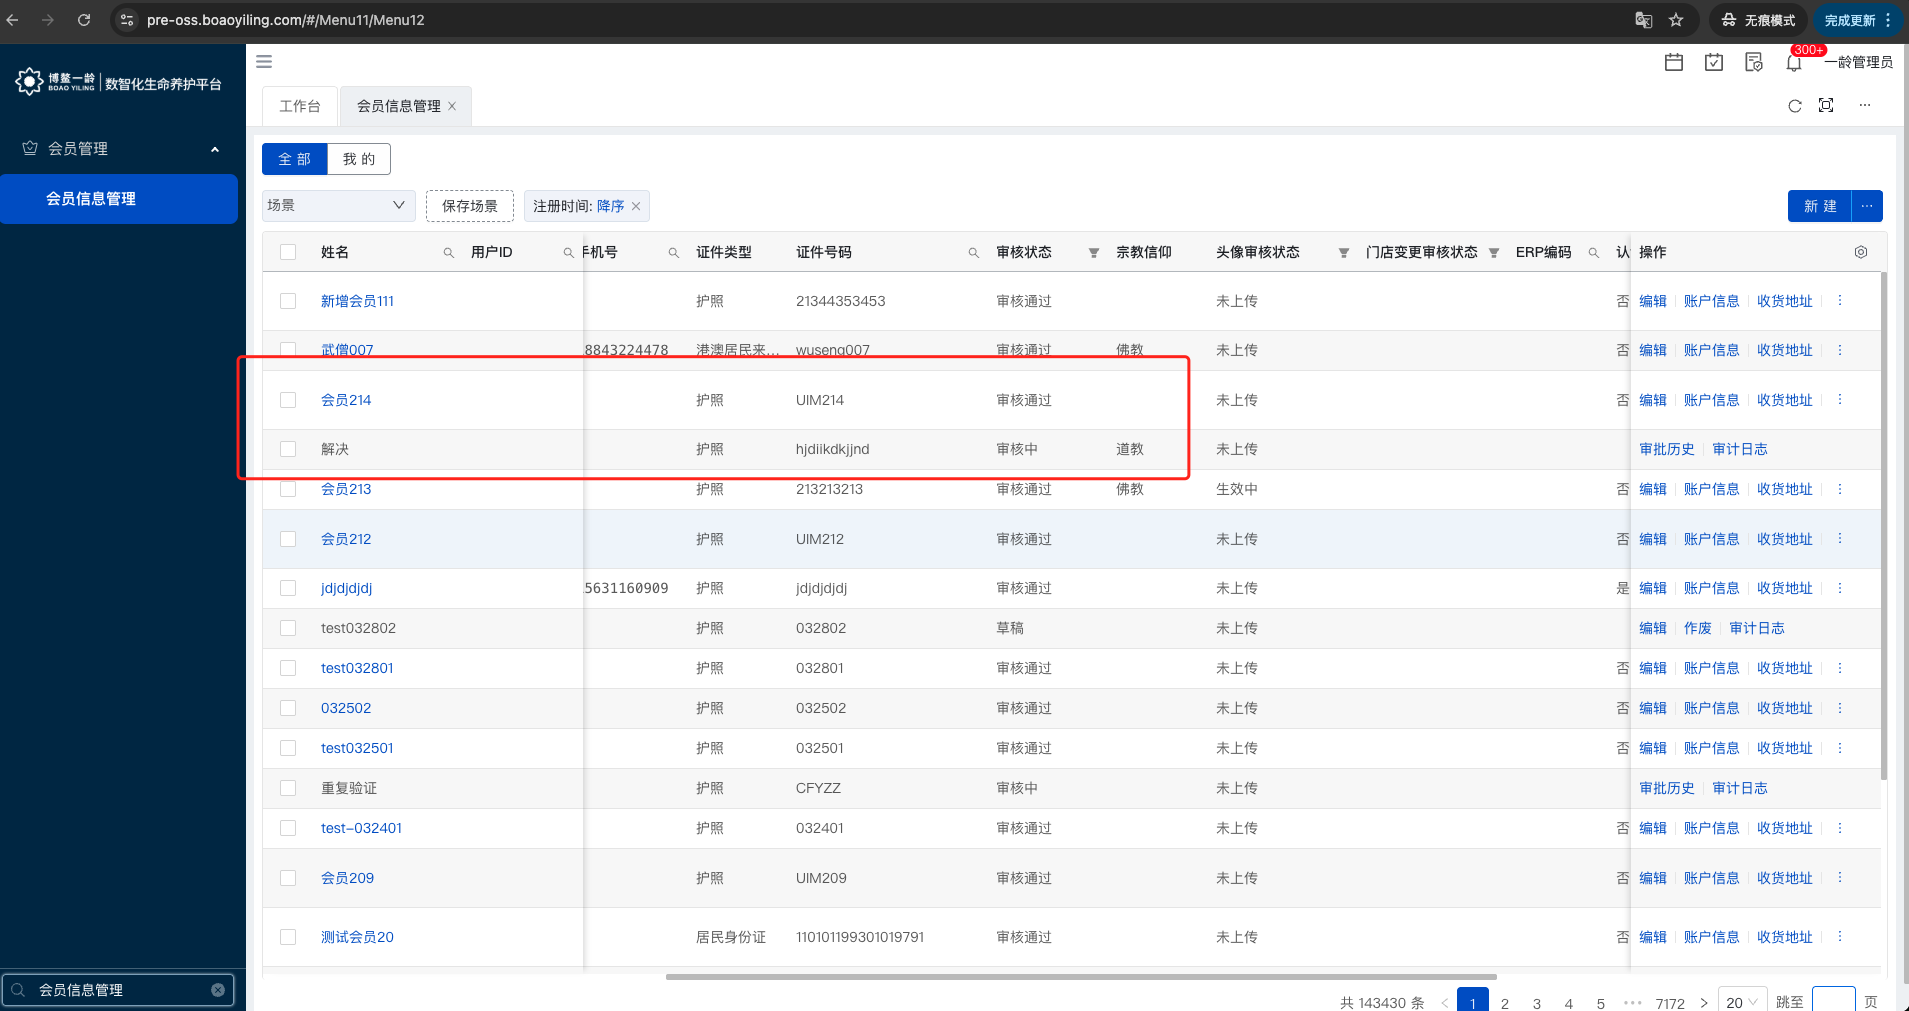Focus the 跳至 page number input
The height and width of the screenshot is (1011, 1909).
[x=1834, y=1001]
